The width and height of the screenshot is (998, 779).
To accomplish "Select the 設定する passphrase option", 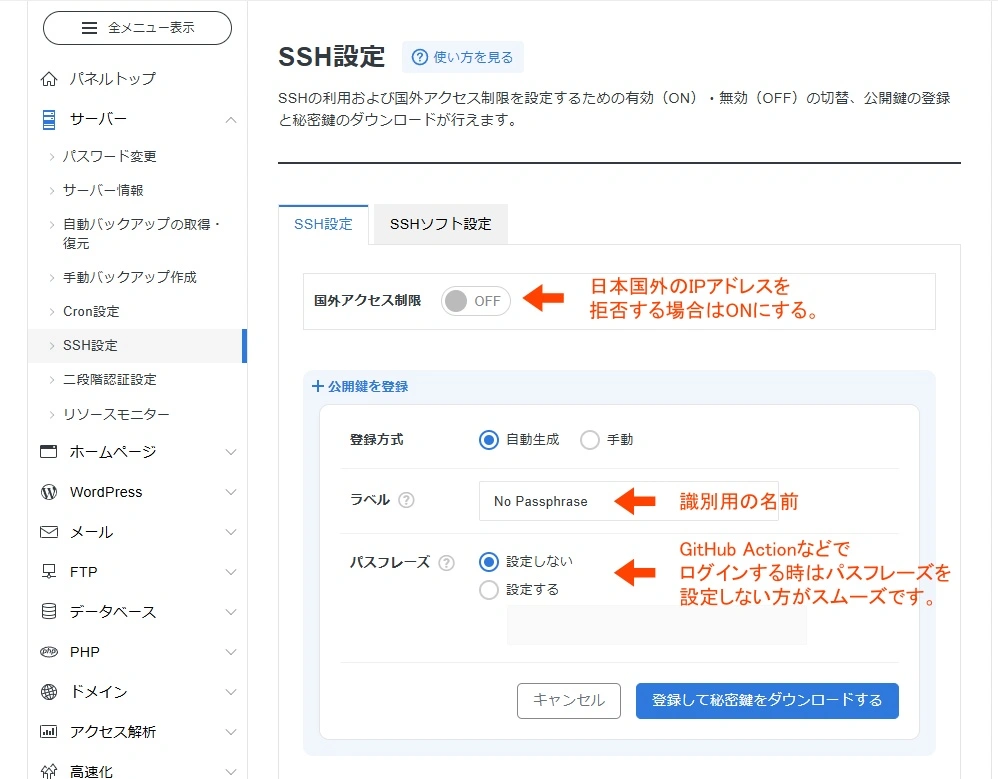I will click(489, 590).
